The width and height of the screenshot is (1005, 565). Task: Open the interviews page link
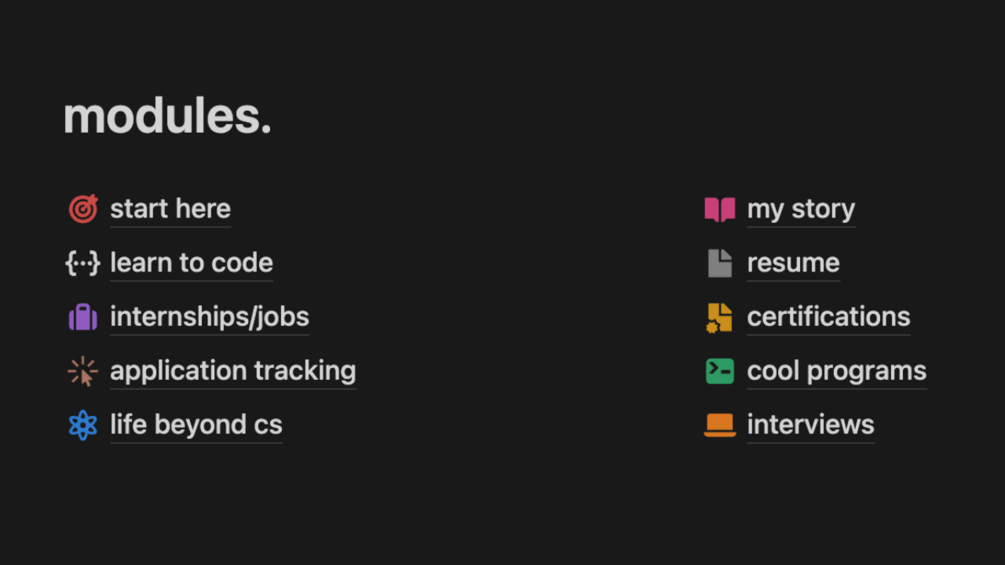811,425
